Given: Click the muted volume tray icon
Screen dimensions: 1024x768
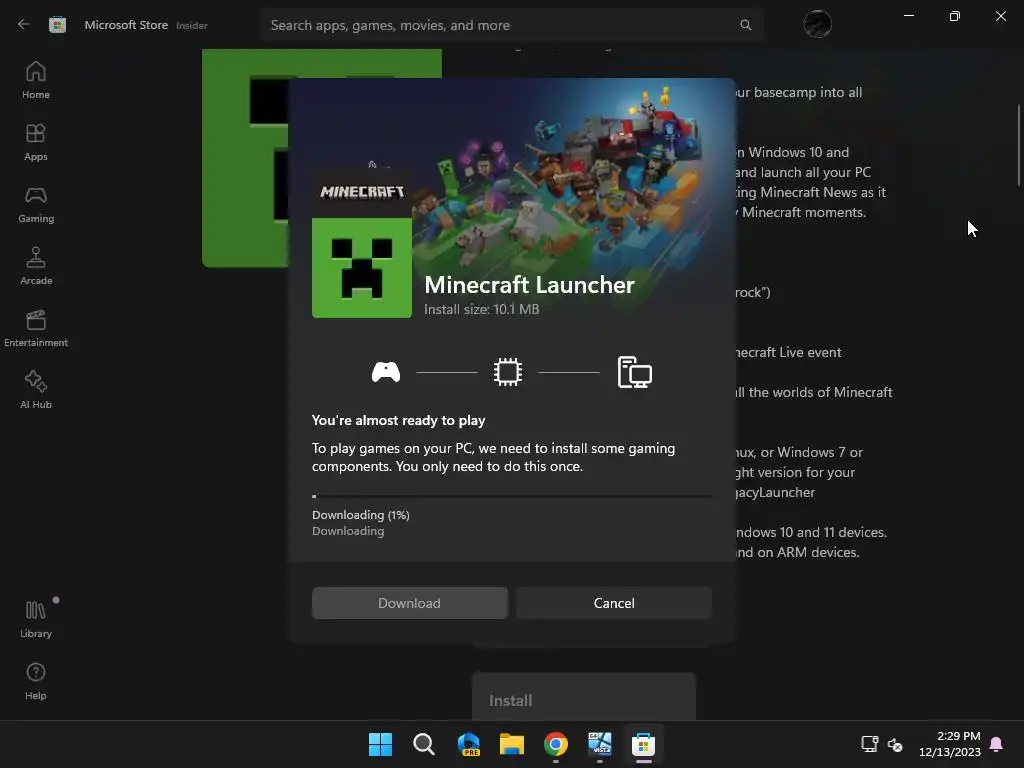Looking at the screenshot, I should click(x=895, y=744).
